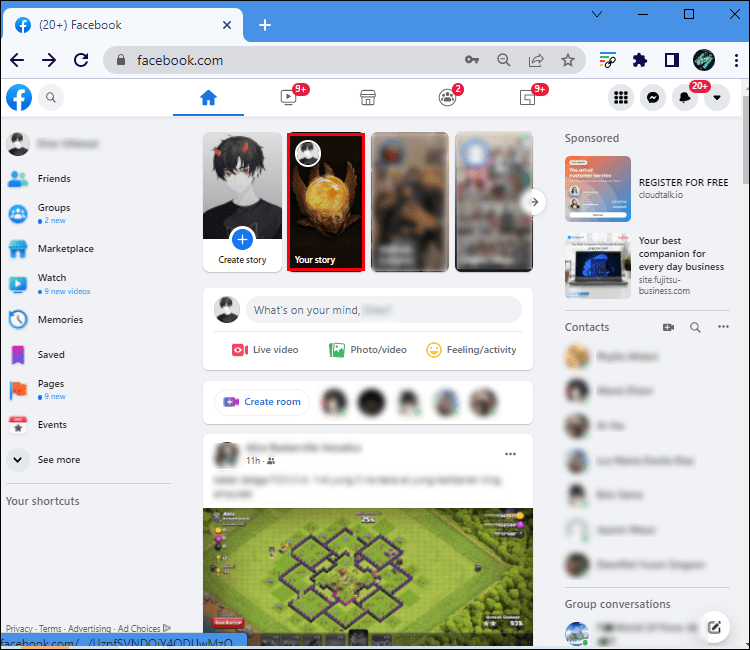This screenshot has width=750, height=650.
Task: Open post options three-dot menu
Action: [x=511, y=454]
